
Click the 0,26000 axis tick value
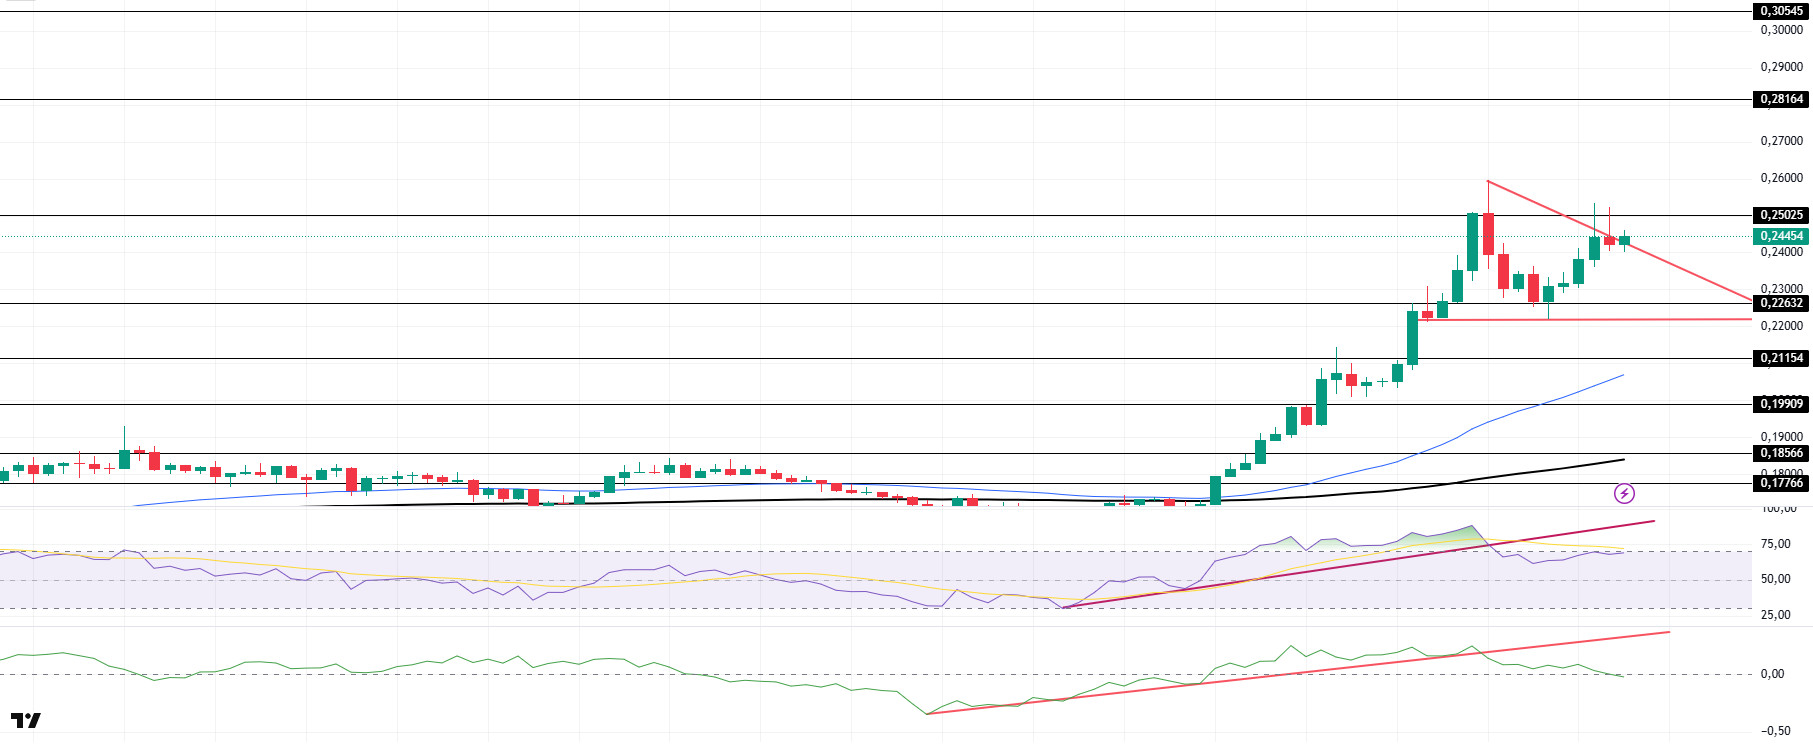pyautogui.click(x=1782, y=178)
